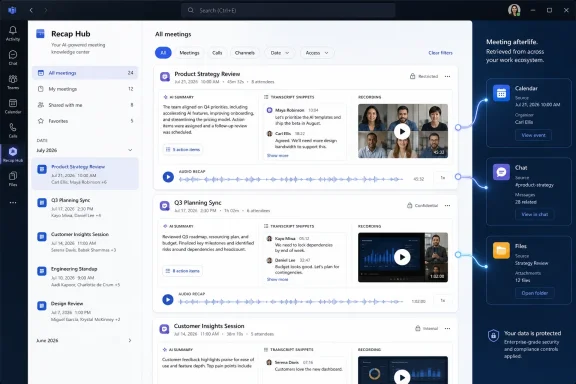Open Calendar in the left rail

coord(13,106)
